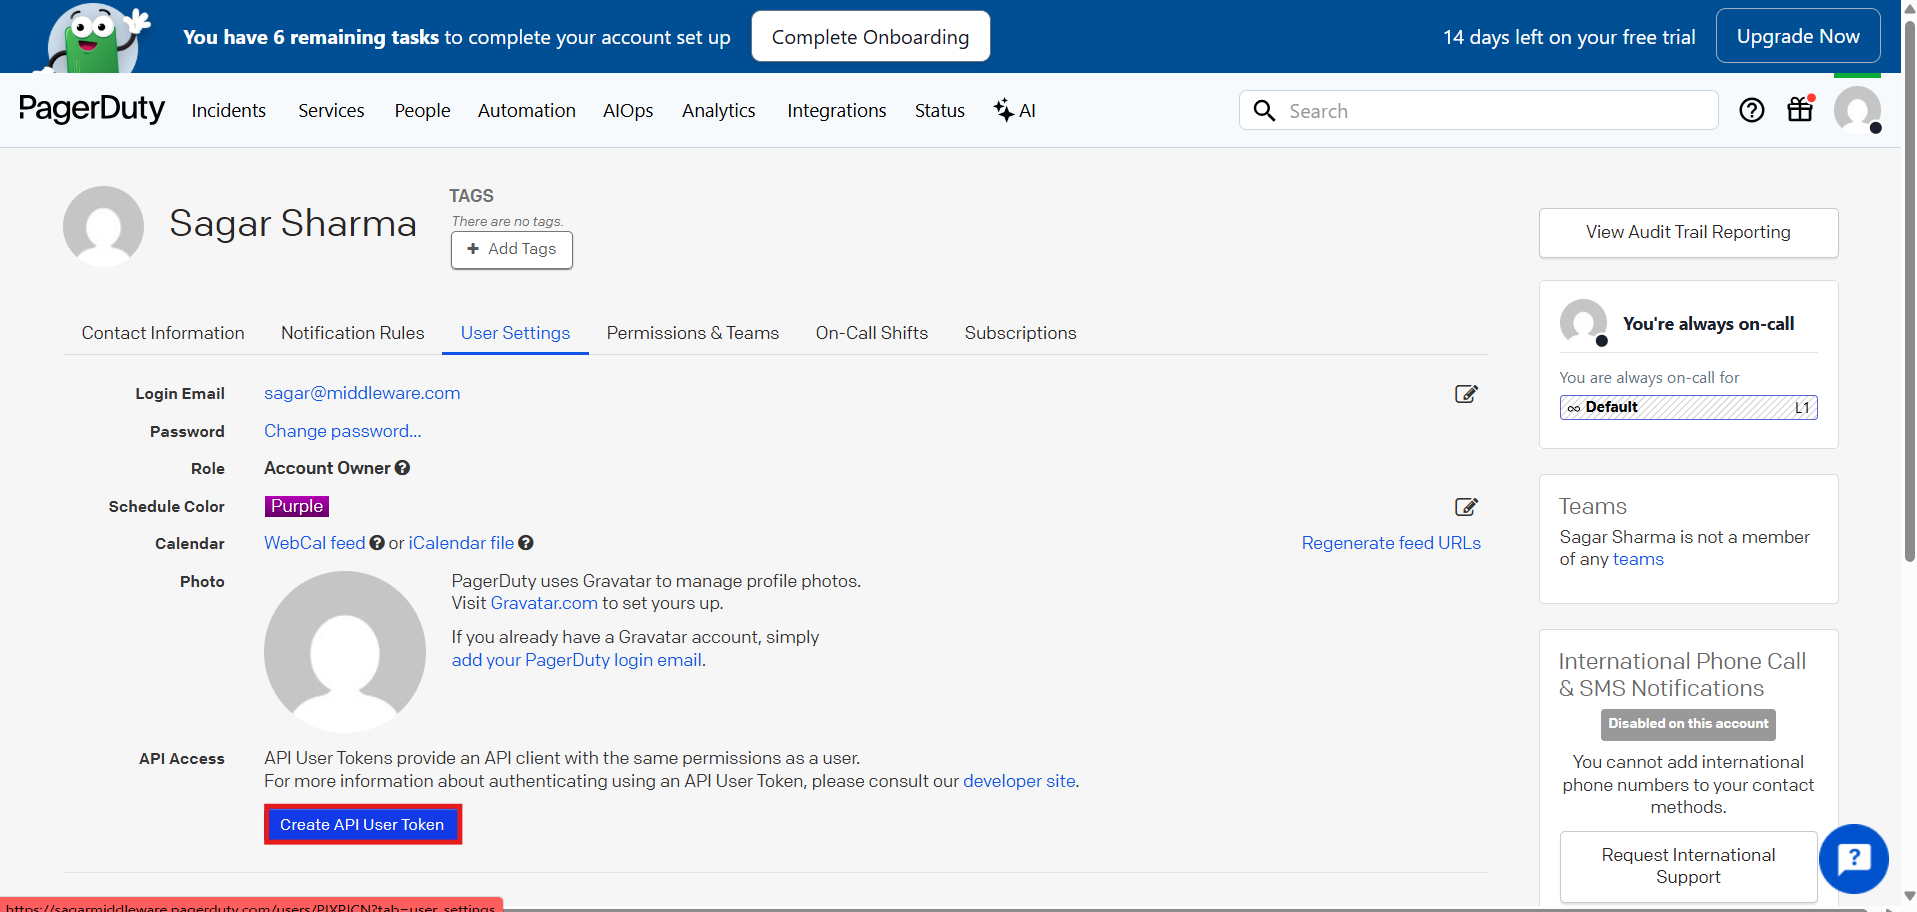Switch to the On-Call Shifts tab
The width and height of the screenshot is (1917, 912).
coord(871,333)
